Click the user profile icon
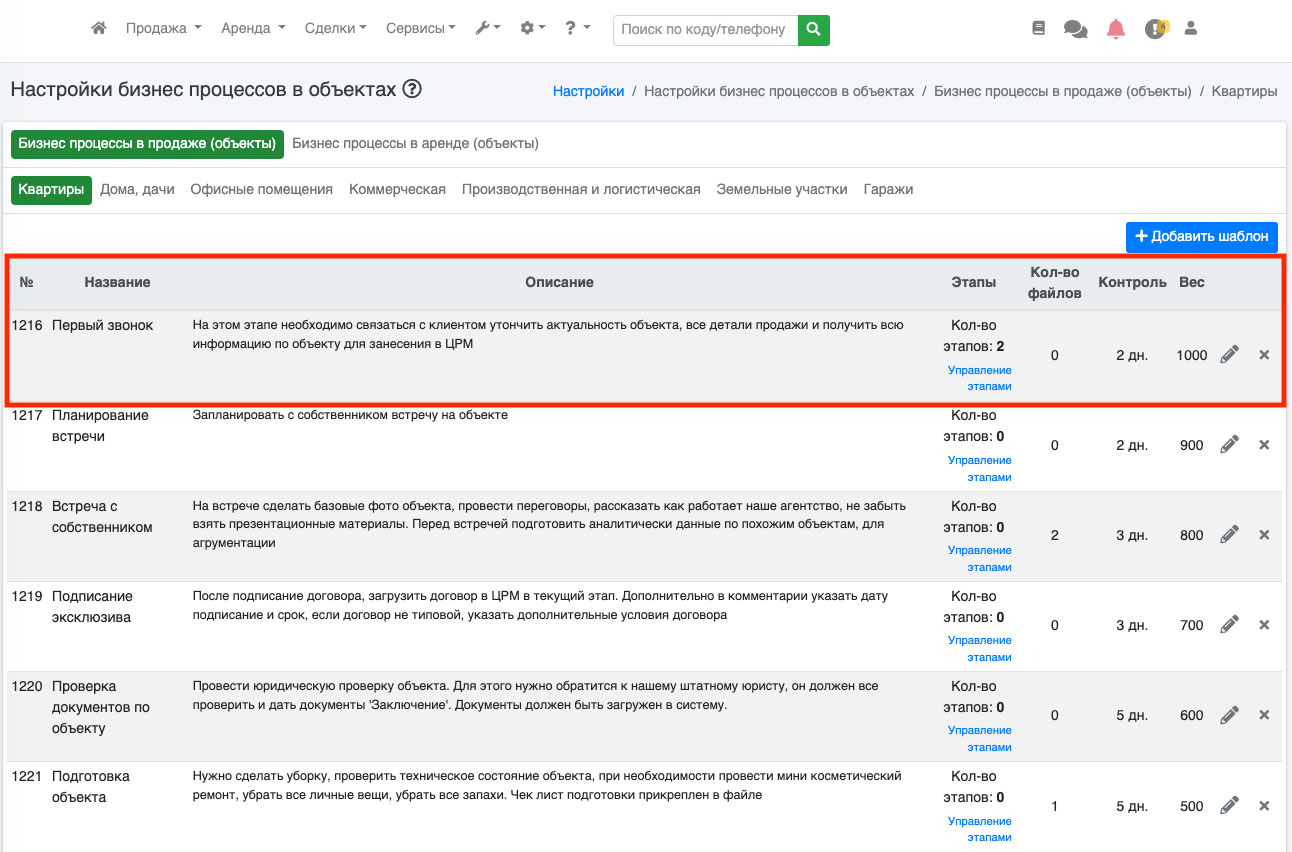This screenshot has width=1292, height=852. (1190, 29)
